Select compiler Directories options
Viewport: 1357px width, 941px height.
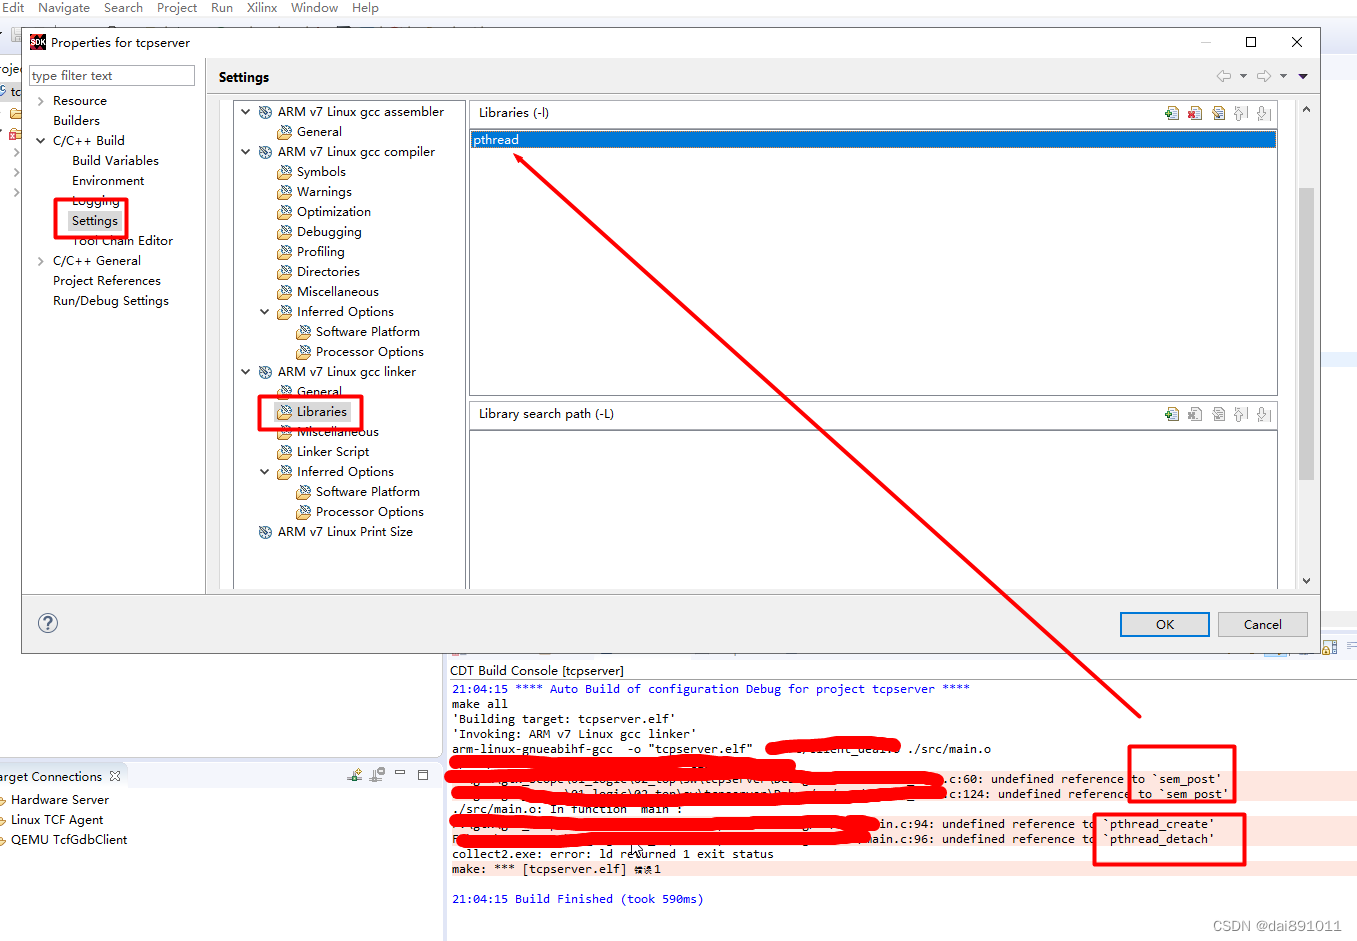(x=328, y=272)
